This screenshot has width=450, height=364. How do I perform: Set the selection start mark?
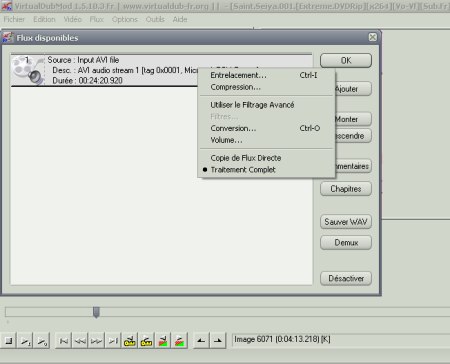[x=201, y=341]
